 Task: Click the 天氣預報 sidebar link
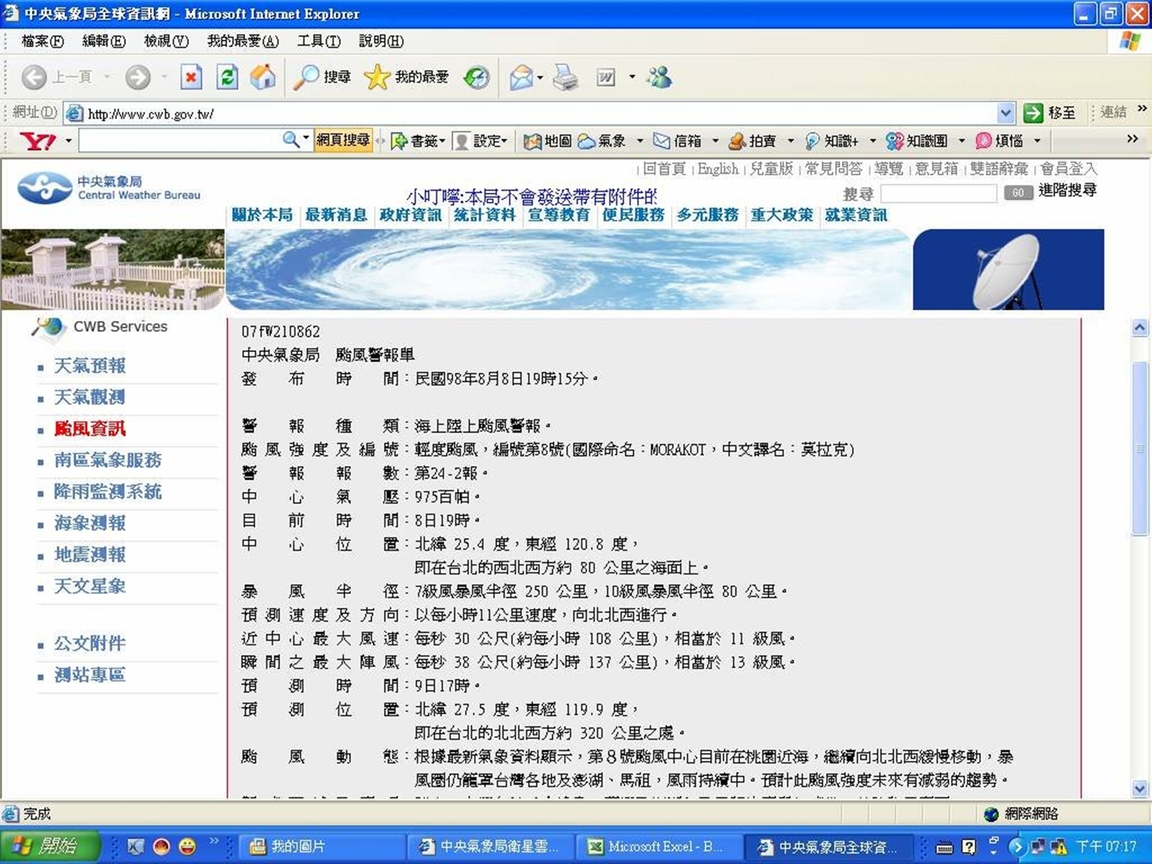[90, 366]
